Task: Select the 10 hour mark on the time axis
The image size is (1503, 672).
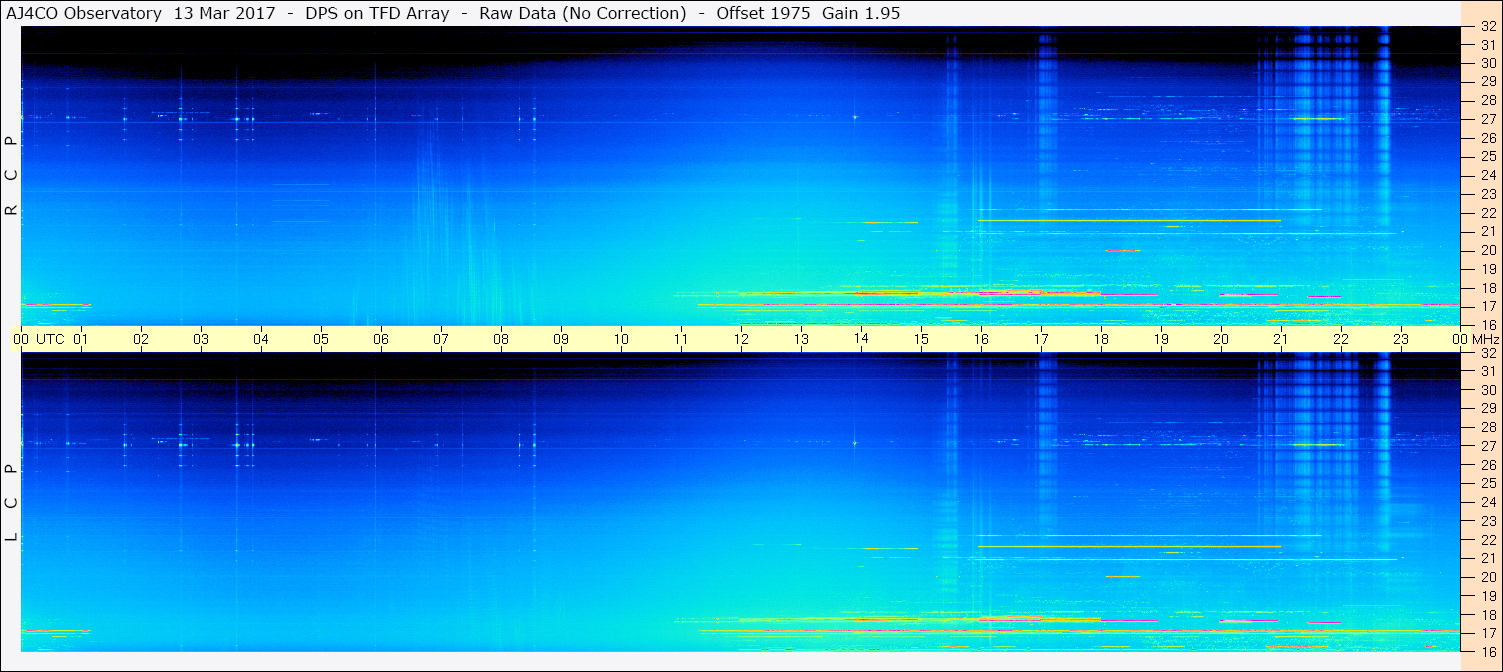Action: point(621,339)
